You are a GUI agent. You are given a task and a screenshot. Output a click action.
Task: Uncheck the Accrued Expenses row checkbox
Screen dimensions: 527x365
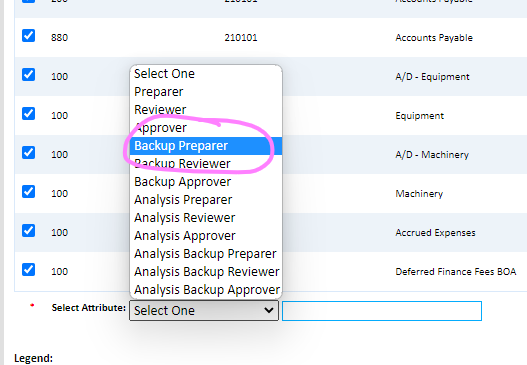tap(28, 231)
